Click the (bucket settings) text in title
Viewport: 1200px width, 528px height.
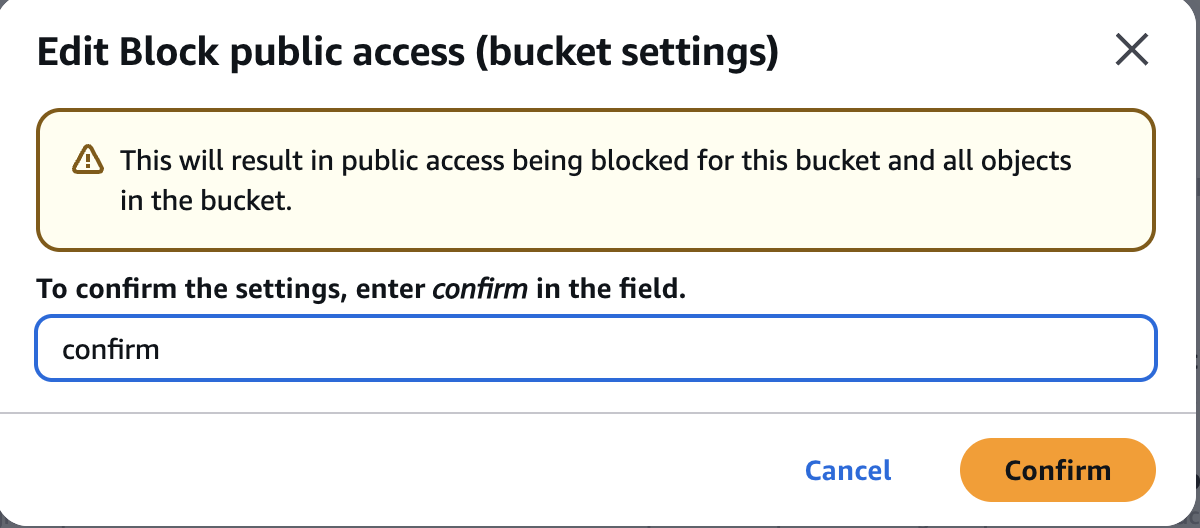coord(626,53)
